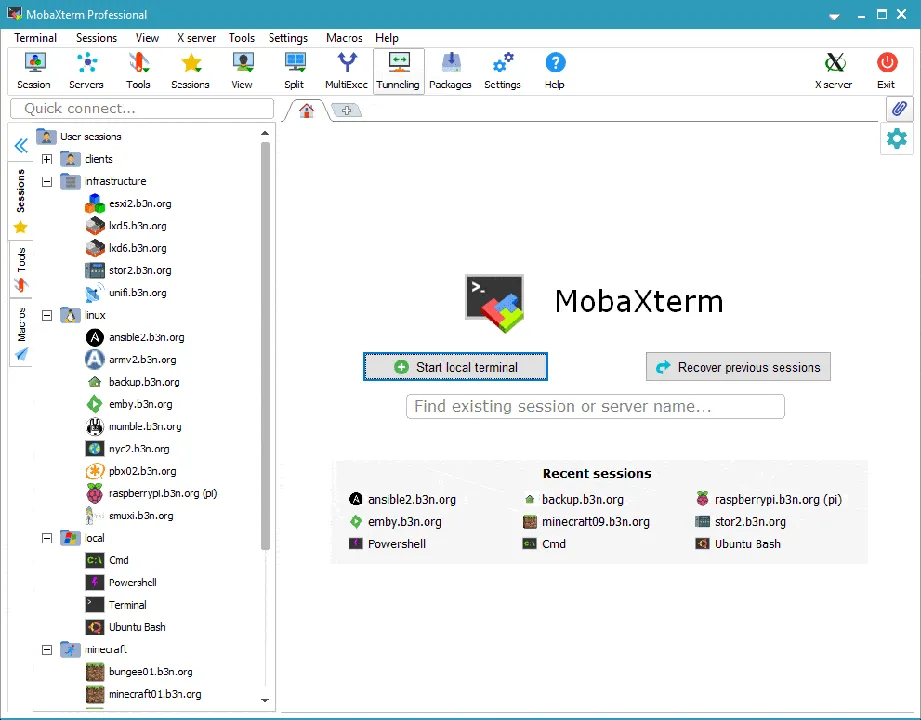
Task: Open Powershell local session in the tree
Action: pos(122,583)
